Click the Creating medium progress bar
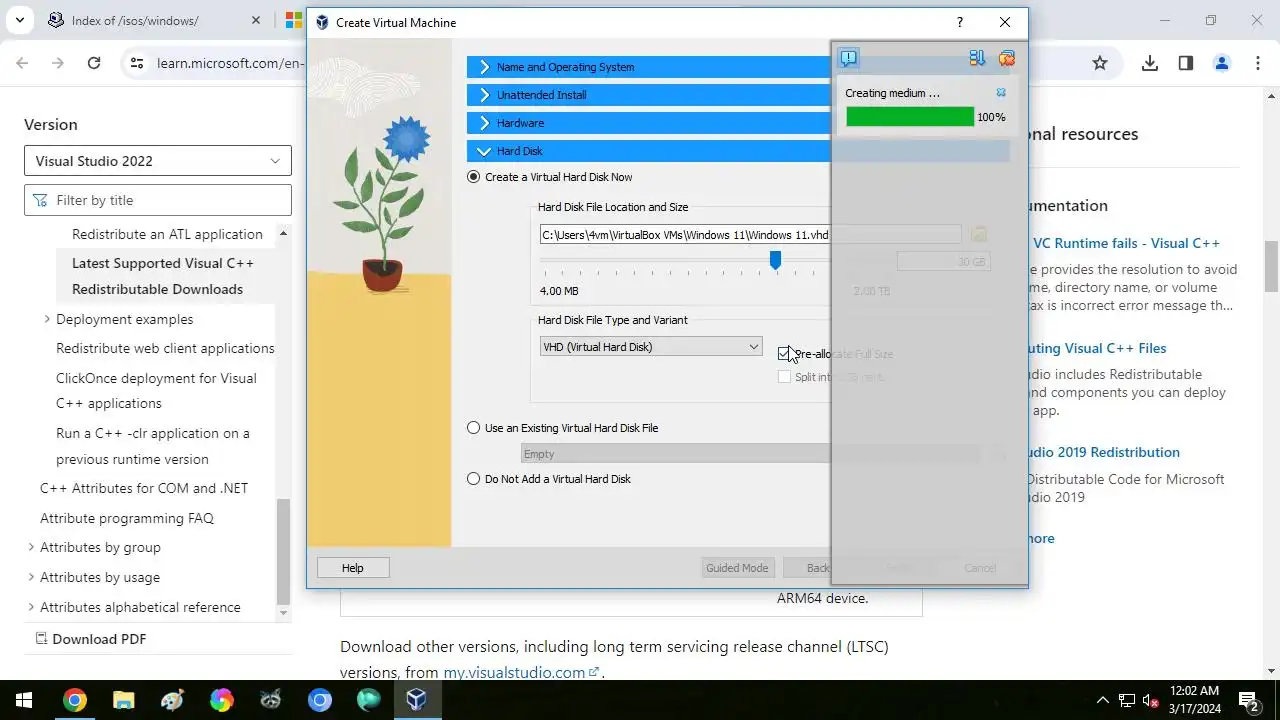The width and height of the screenshot is (1280, 720). pos(910,117)
